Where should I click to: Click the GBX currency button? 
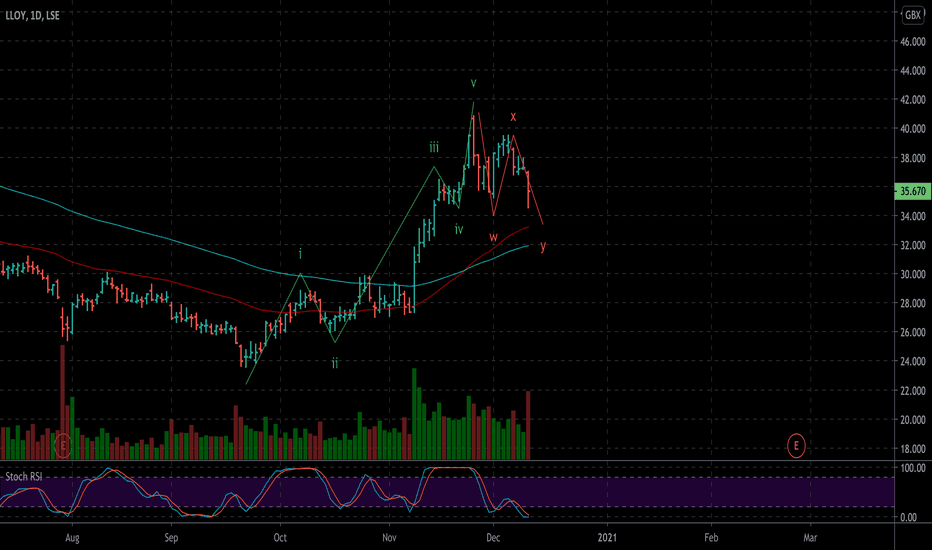912,15
